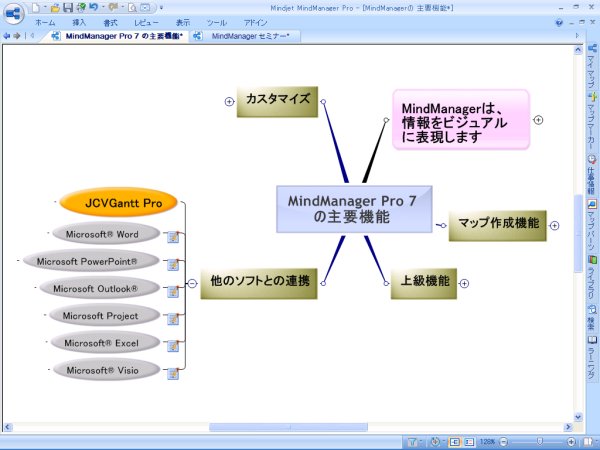Expand the pink MindManagerは topic

tap(538, 120)
